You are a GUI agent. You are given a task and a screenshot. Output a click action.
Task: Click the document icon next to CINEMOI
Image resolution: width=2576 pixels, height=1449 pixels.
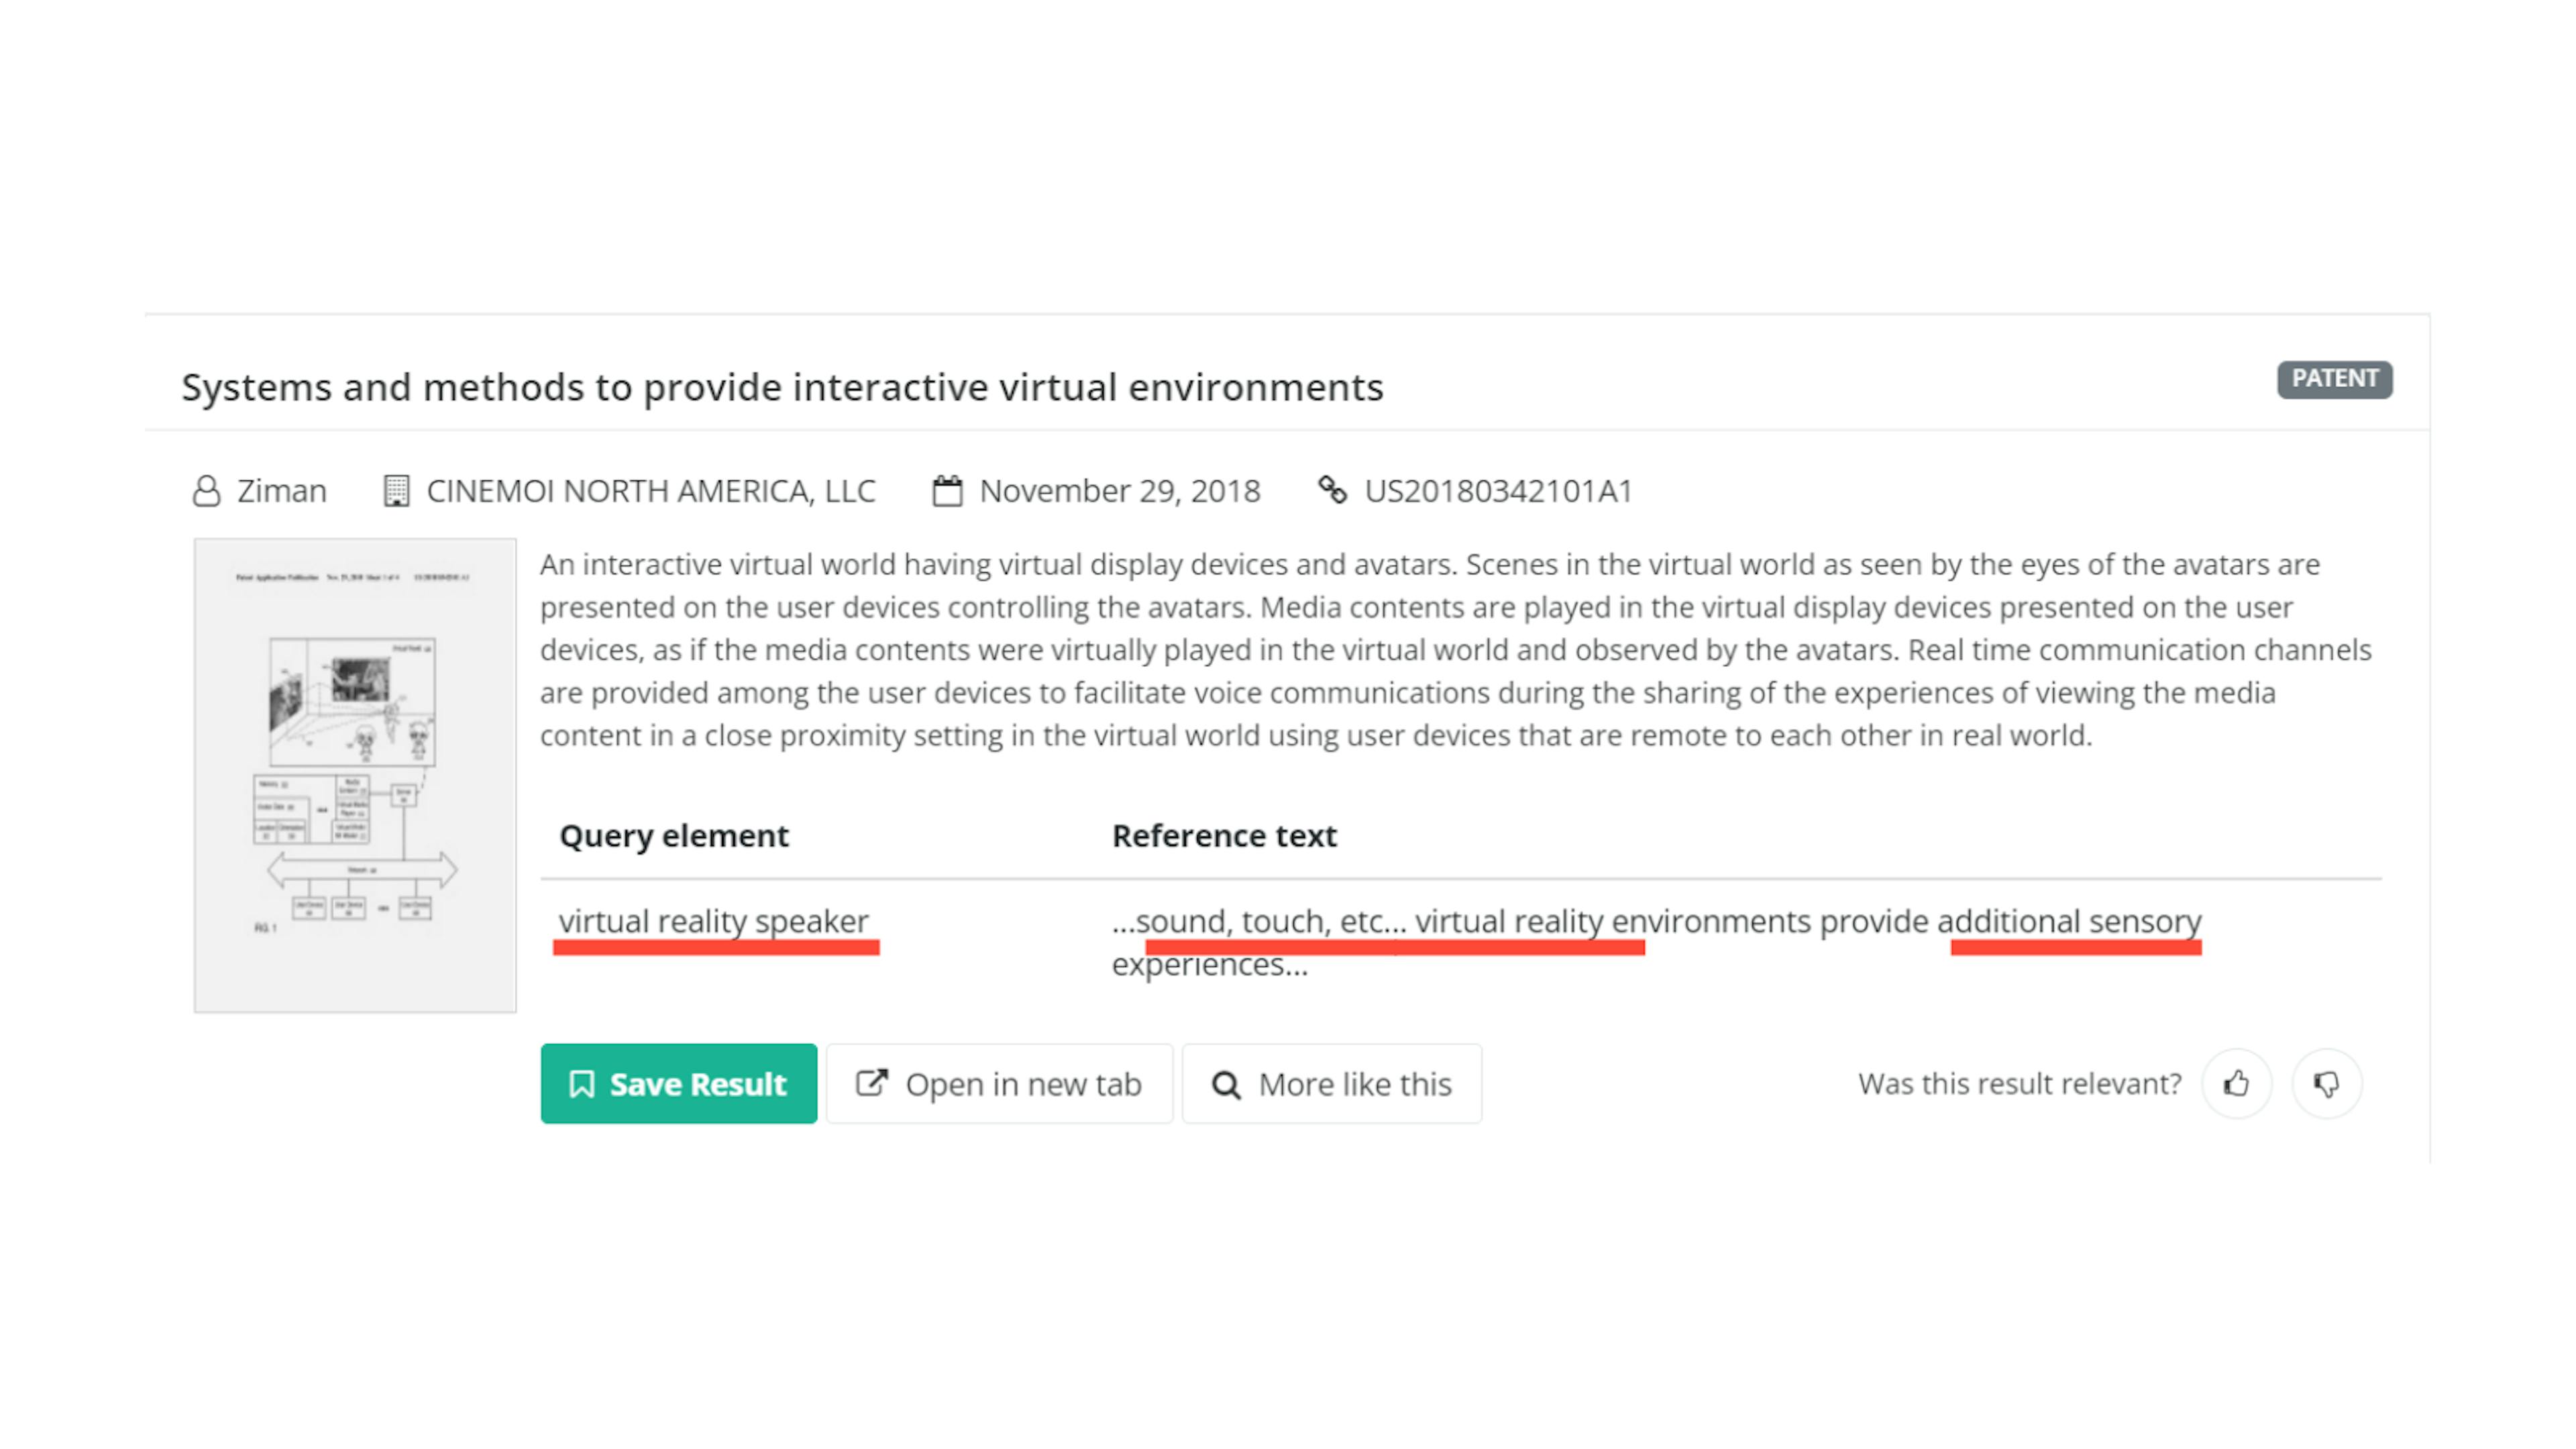[392, 490]
